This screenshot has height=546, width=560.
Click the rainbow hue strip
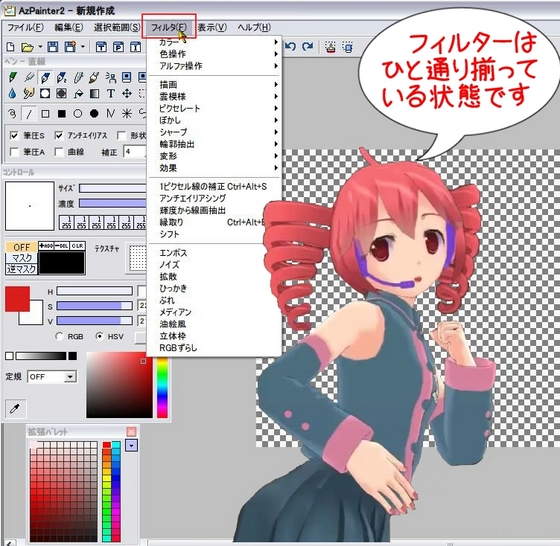pyautogui.click(x=162, y=387)
